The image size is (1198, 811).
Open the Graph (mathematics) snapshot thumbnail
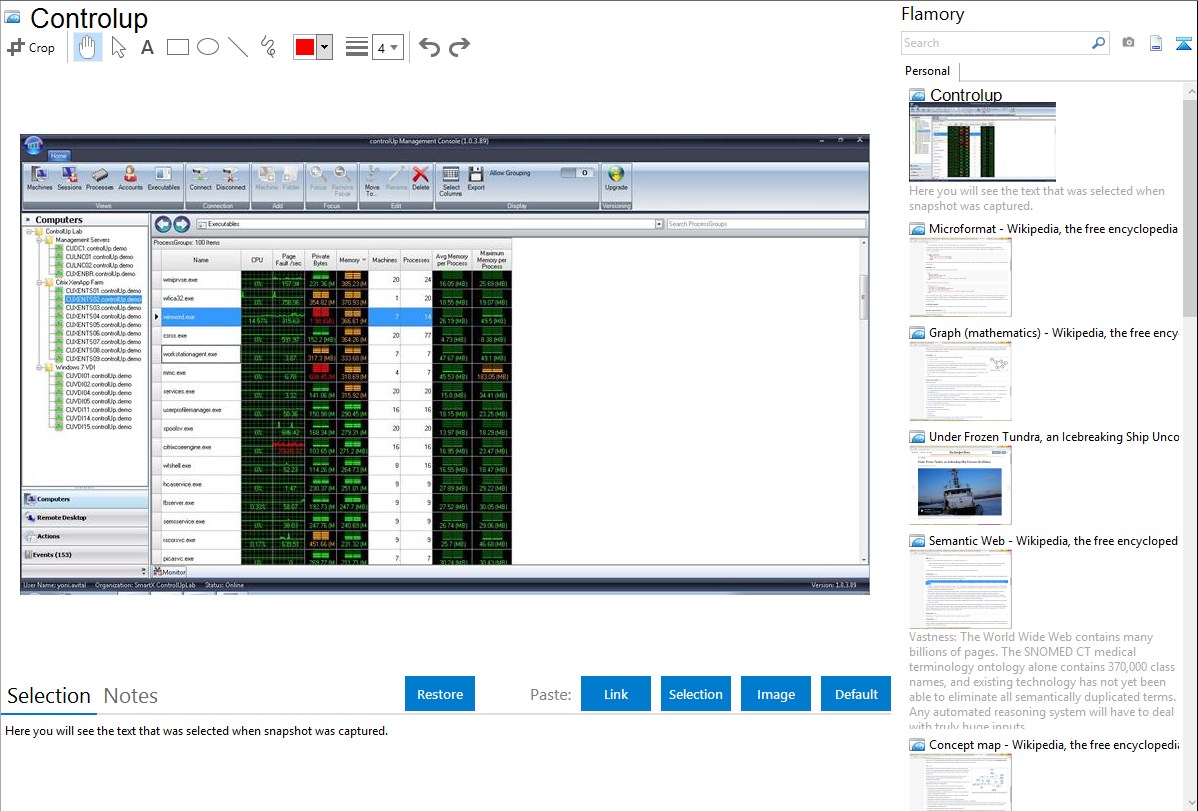[960, 381]
